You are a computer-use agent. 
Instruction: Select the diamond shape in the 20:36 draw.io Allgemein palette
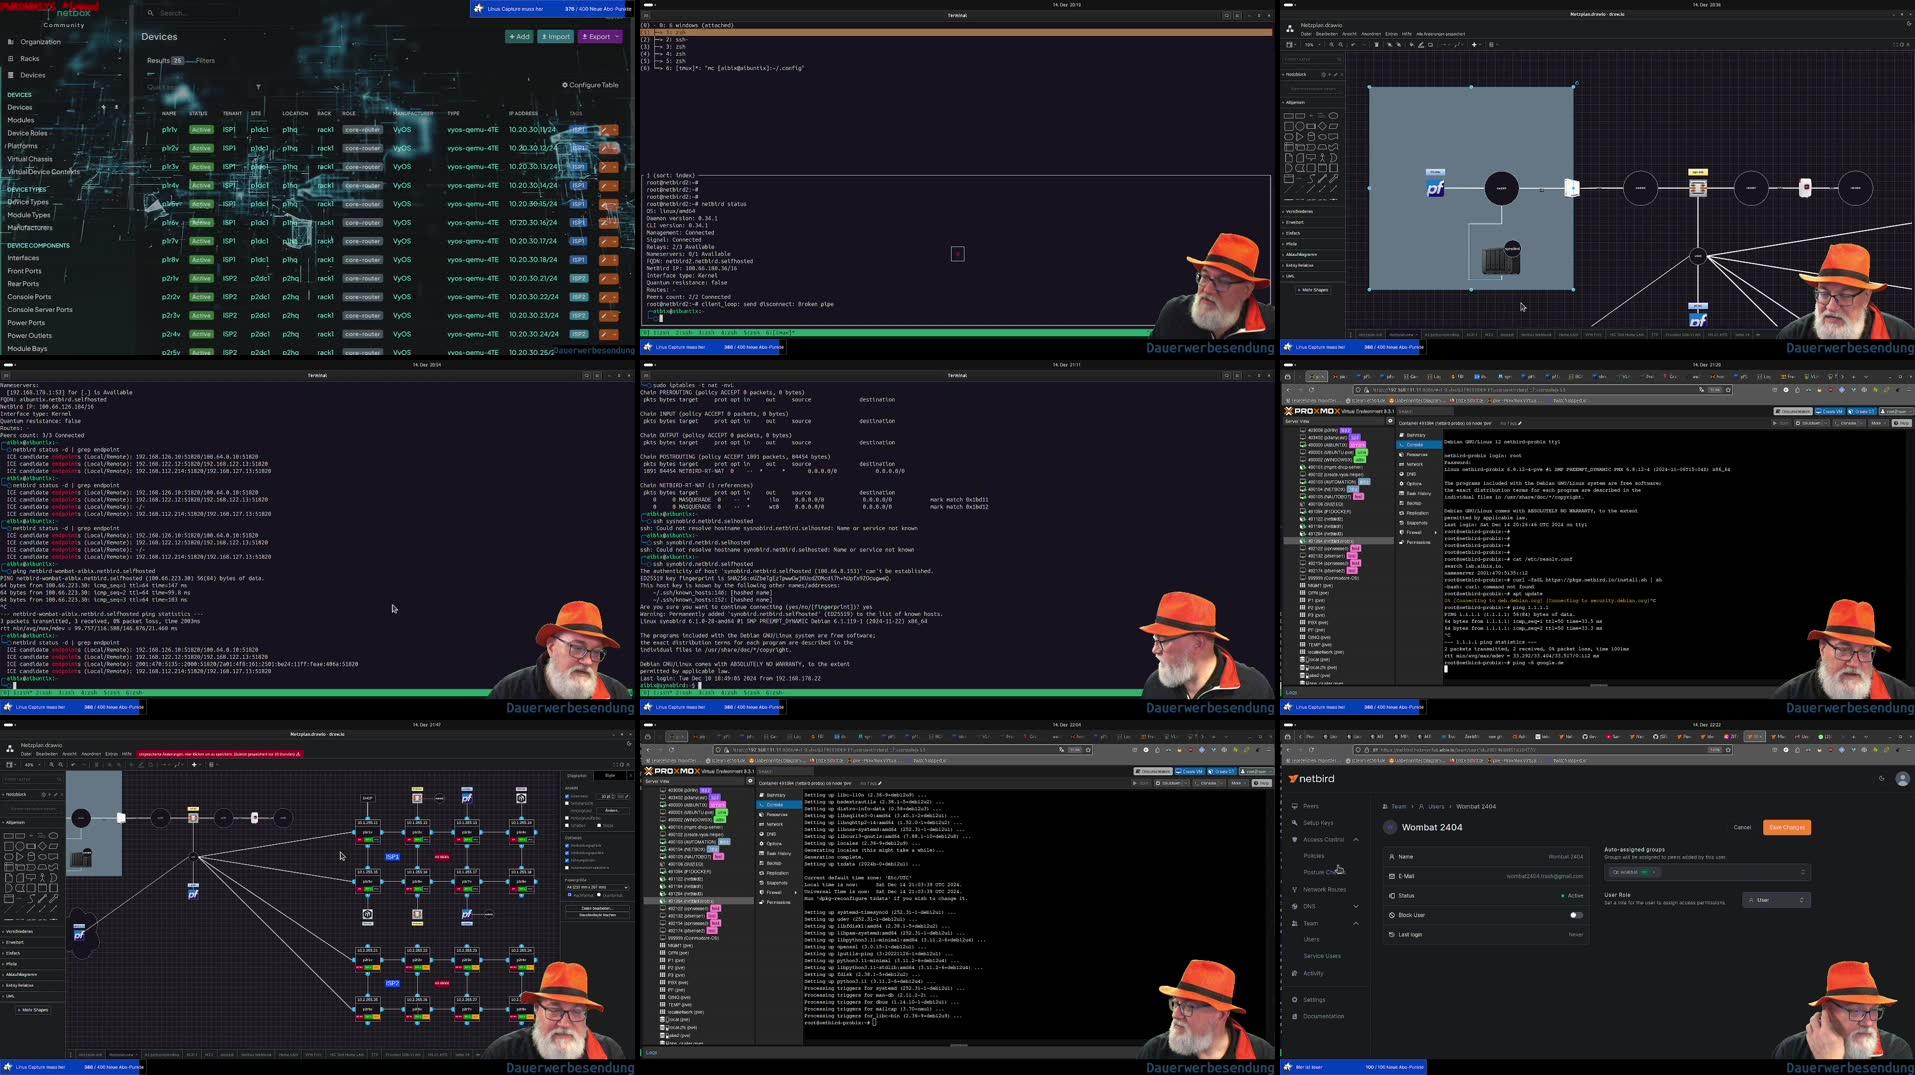click(1322, 126)
